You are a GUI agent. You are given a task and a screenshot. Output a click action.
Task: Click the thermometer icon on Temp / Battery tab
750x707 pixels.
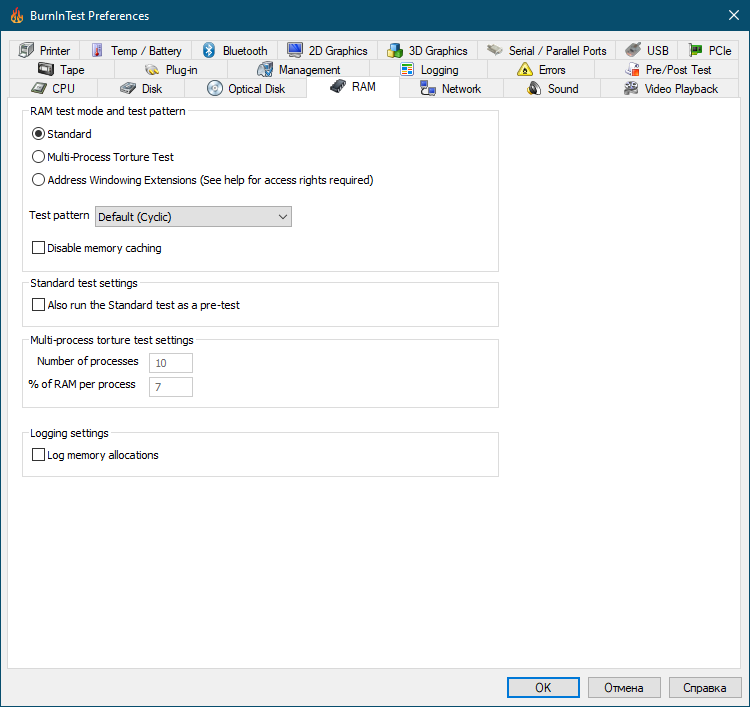(x=97, y=50)
